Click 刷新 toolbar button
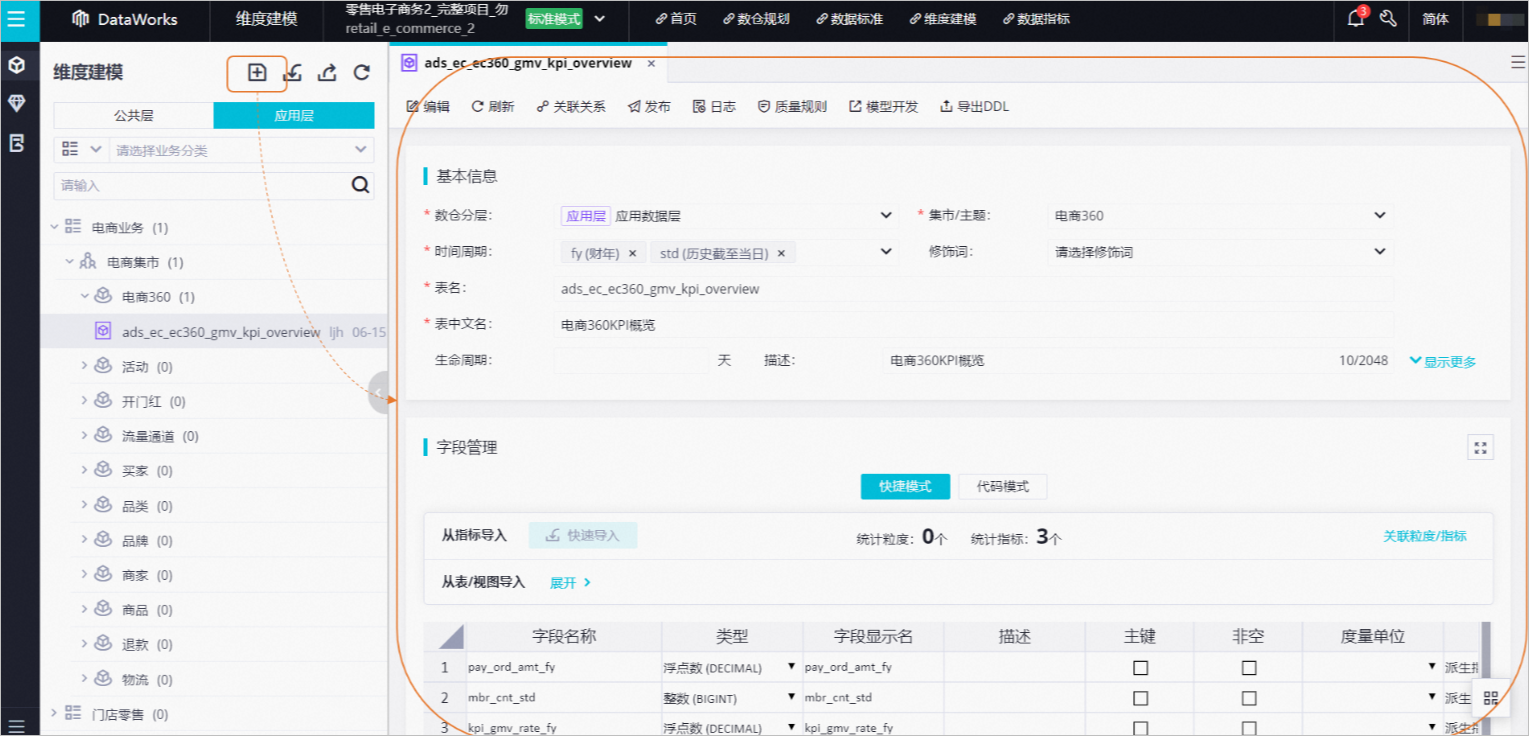The width and height of the screenshot is (1529, 736). tap(493, 106)
